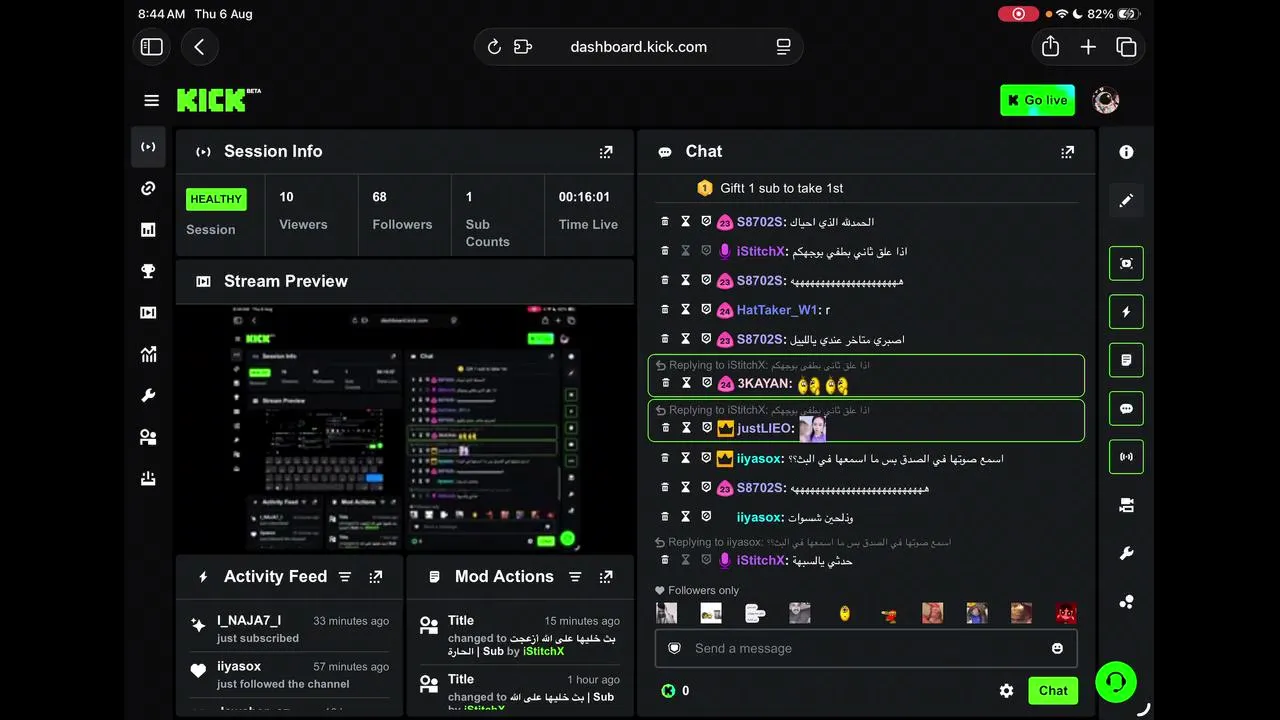This screenshot has width=1280, height=720.
Task: Open the wrench icon in left sidebar
Action: click(148, 396)
